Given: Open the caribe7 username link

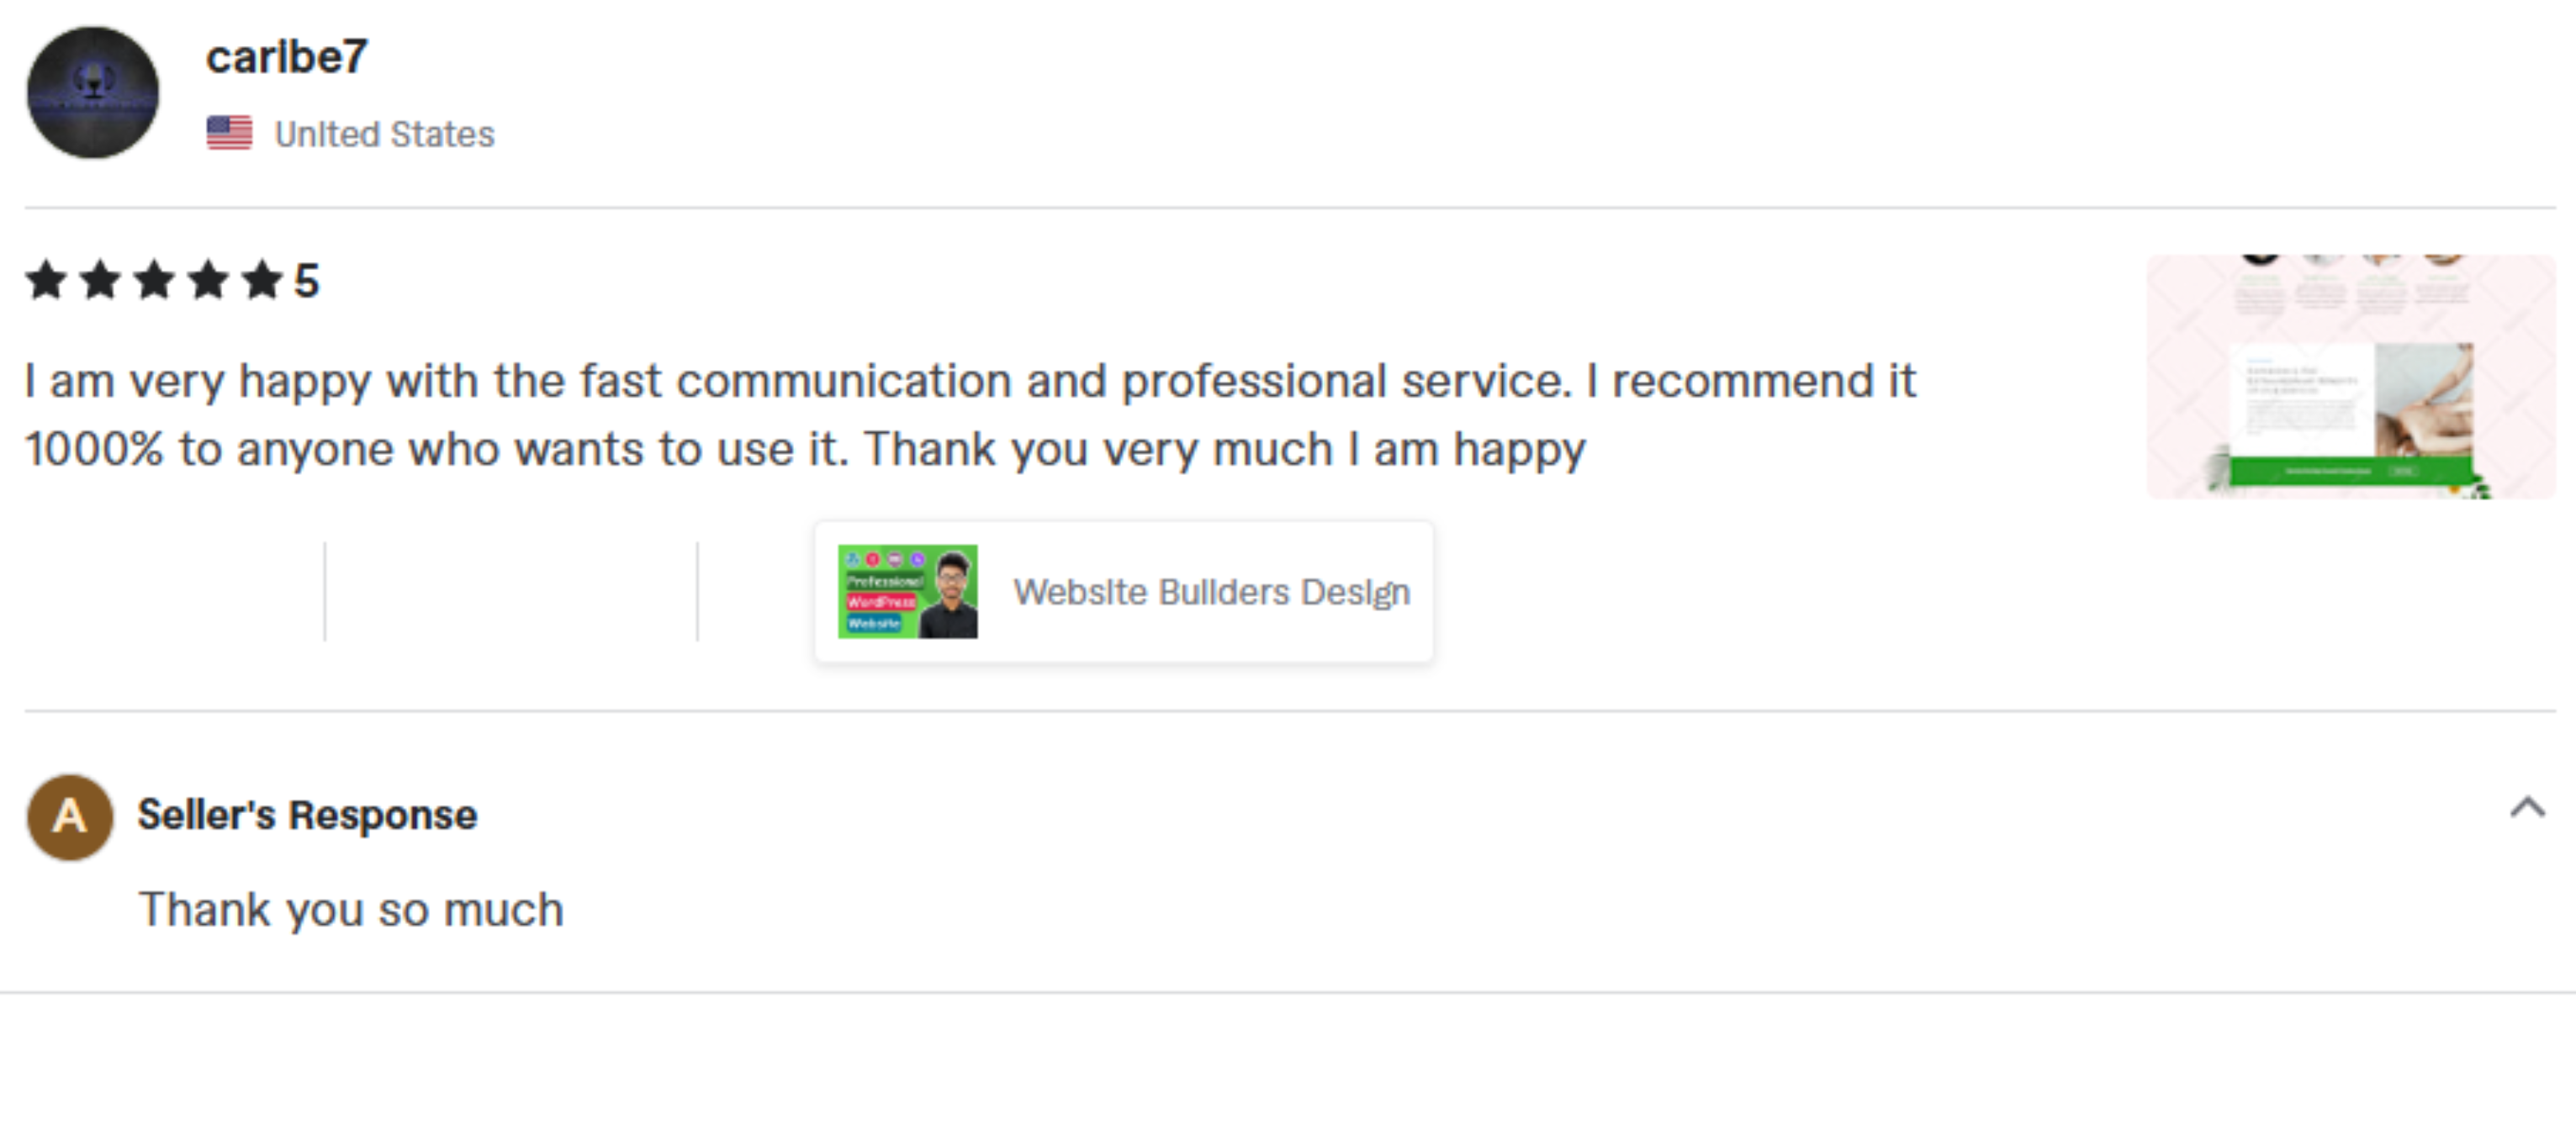Looking at the screenshot, I should click(287, 57).
